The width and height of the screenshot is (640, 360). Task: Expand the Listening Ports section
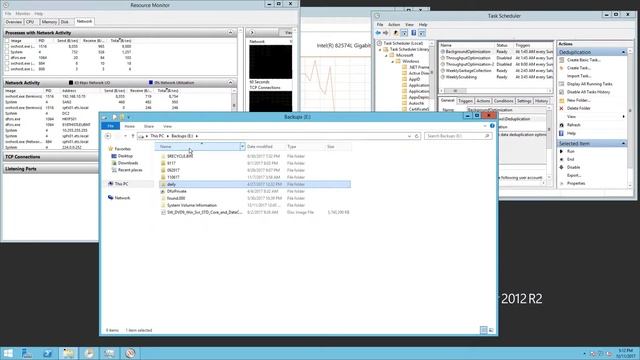[x=51, y=169]
